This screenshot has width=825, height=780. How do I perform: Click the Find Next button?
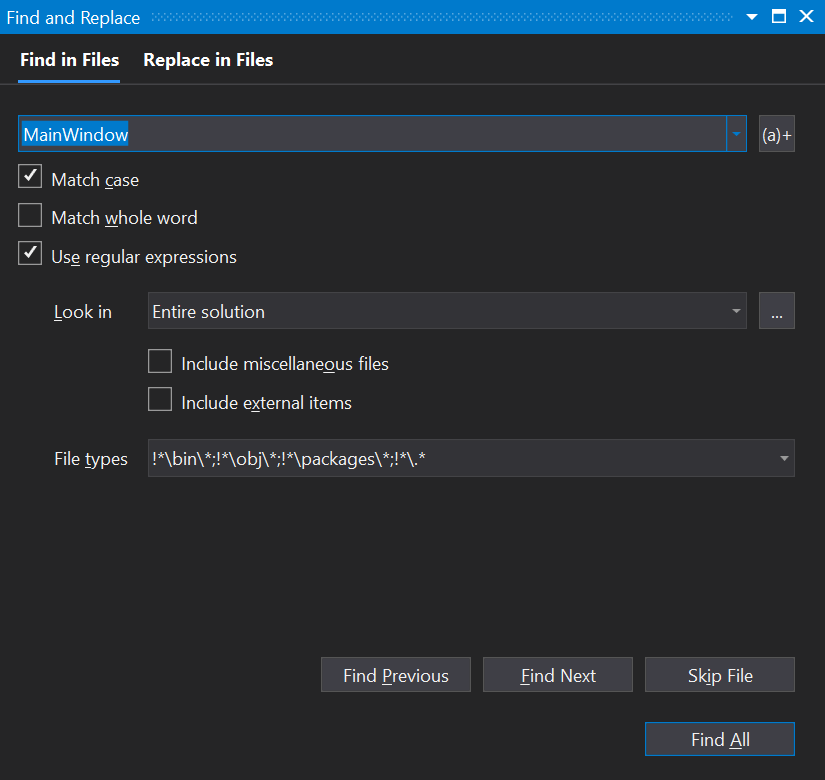pyautogui.click(x=558, y=675)
